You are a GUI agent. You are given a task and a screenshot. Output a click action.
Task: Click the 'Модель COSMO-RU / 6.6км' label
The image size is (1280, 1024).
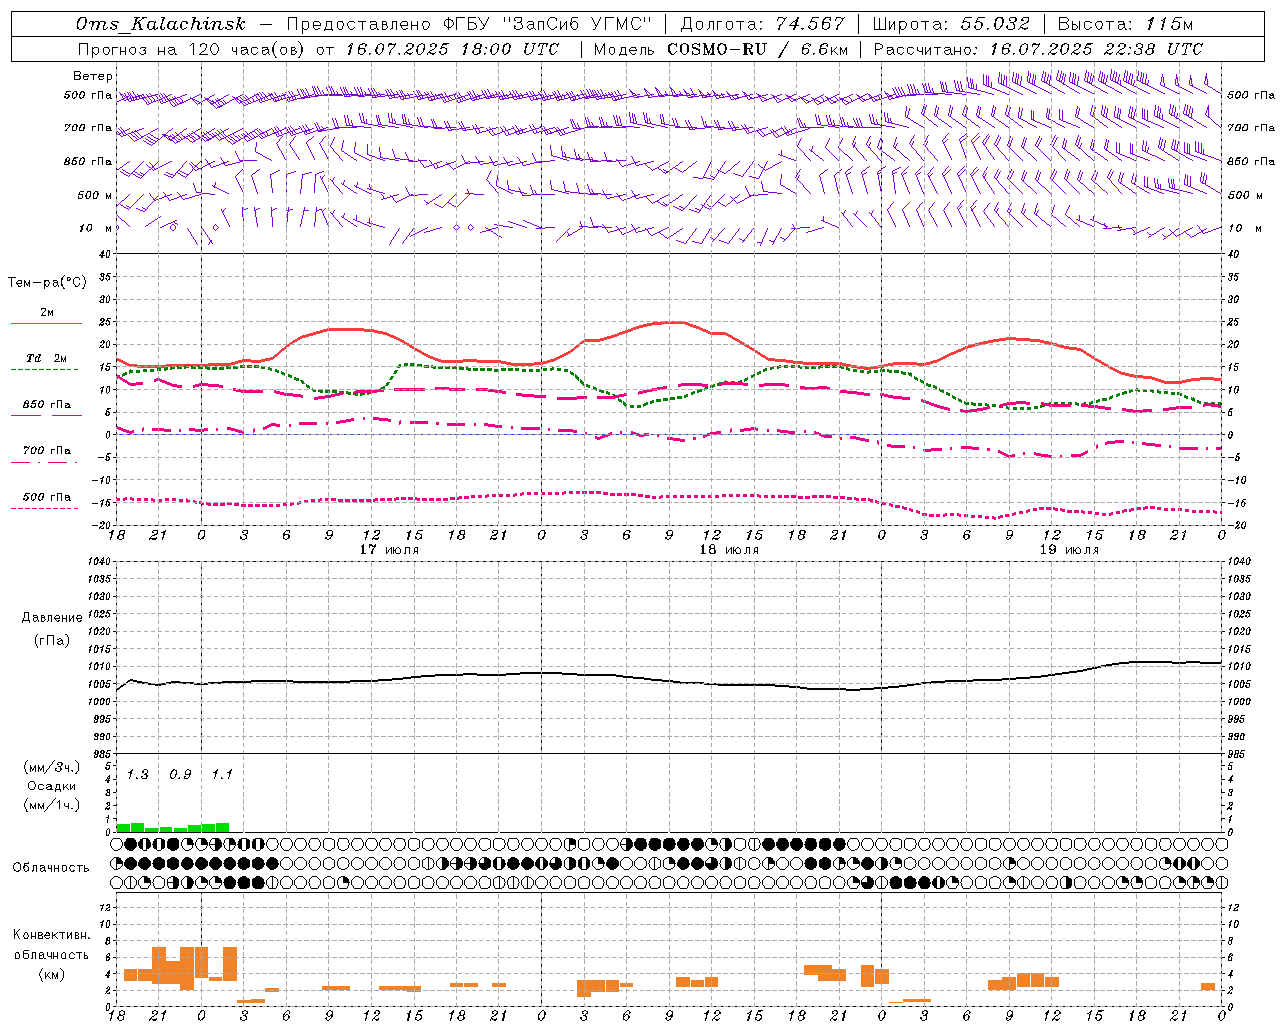pos(721,49)
